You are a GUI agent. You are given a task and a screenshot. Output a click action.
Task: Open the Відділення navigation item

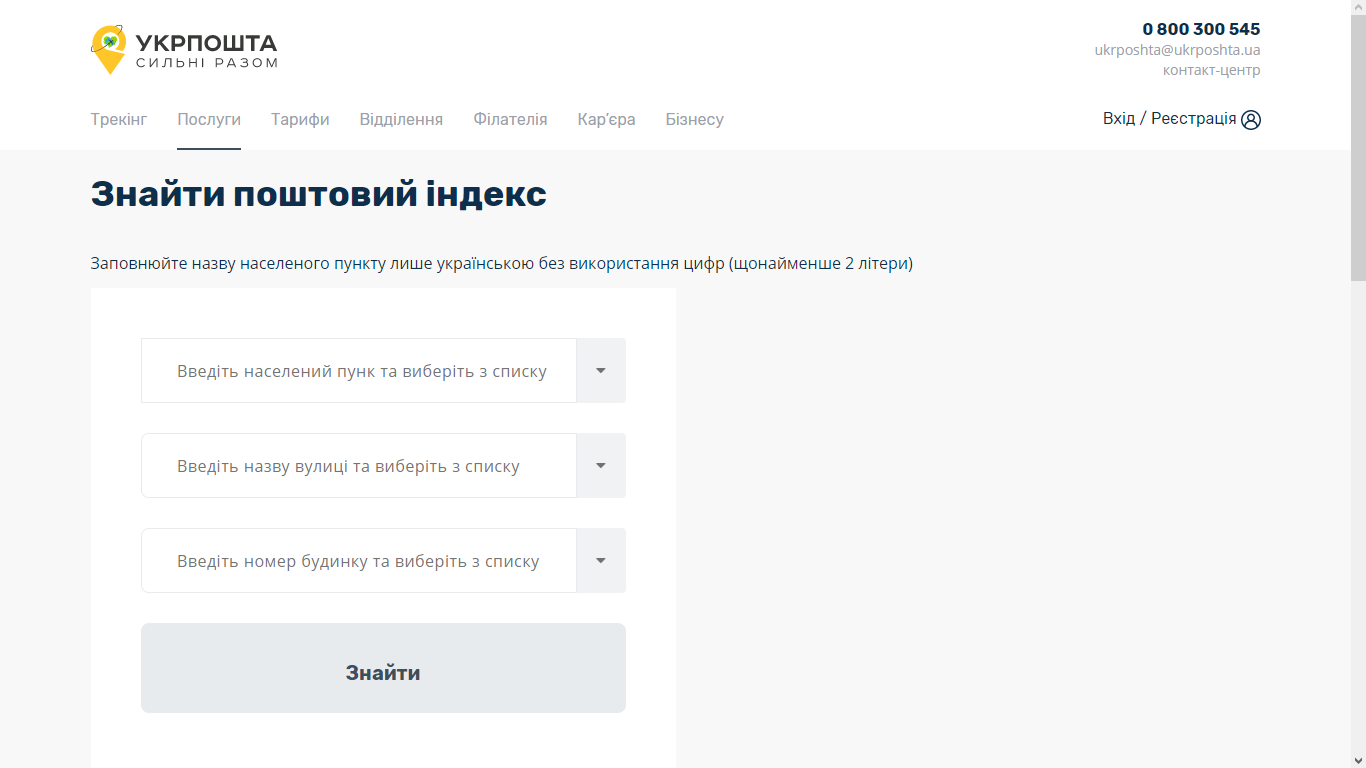pos(401,119)
